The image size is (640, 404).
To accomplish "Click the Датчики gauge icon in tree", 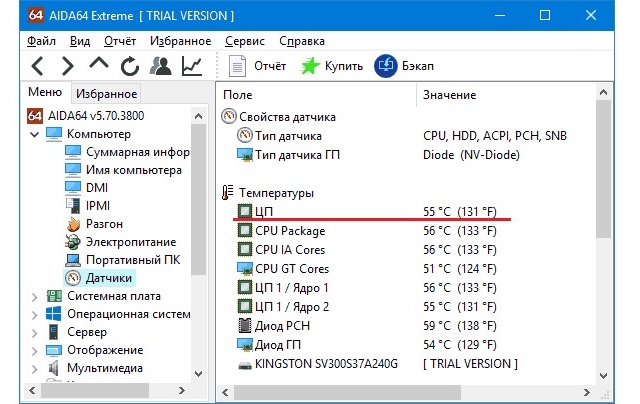I will click(73, 278).
